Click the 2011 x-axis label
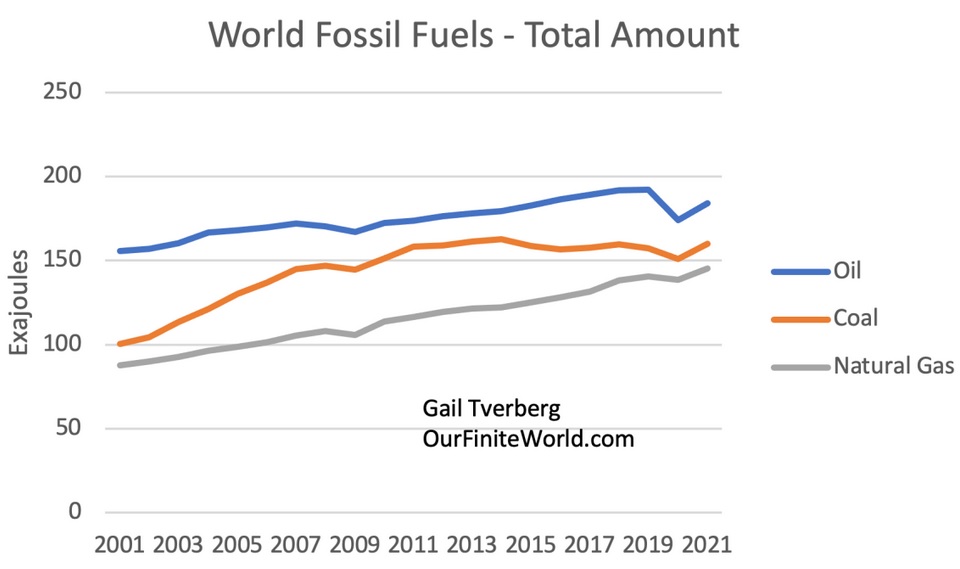960x569 pixels. pyautogui.click(x=411, y=546)
